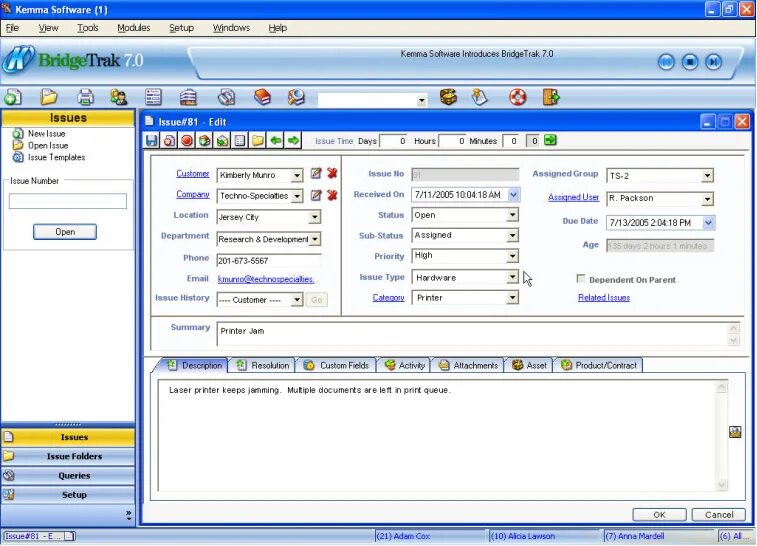Screen dimensions: 757x546
Task: Switch to the Attachments tab
Action: [x=468, y=365]
